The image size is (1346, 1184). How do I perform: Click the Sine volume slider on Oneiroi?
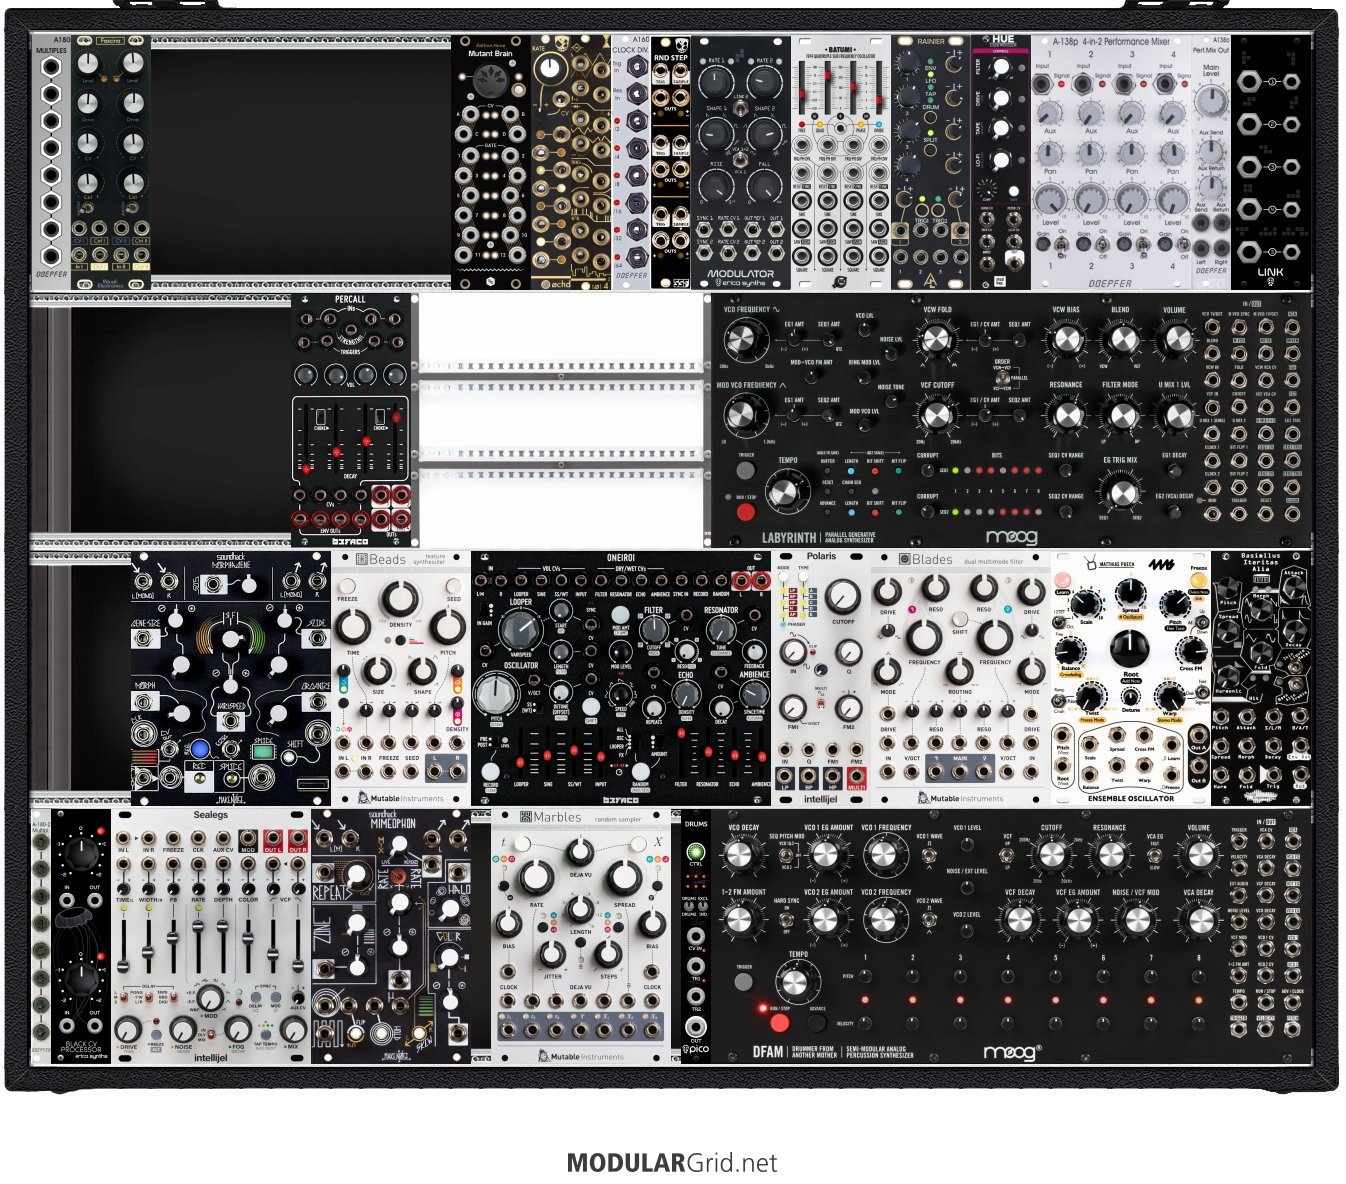click(548, 752)
